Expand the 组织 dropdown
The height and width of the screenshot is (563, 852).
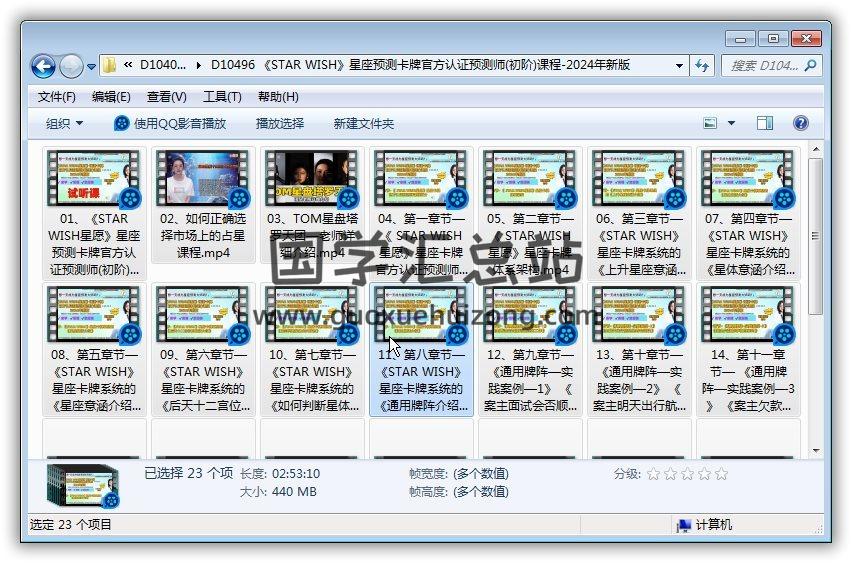[64, 123]
